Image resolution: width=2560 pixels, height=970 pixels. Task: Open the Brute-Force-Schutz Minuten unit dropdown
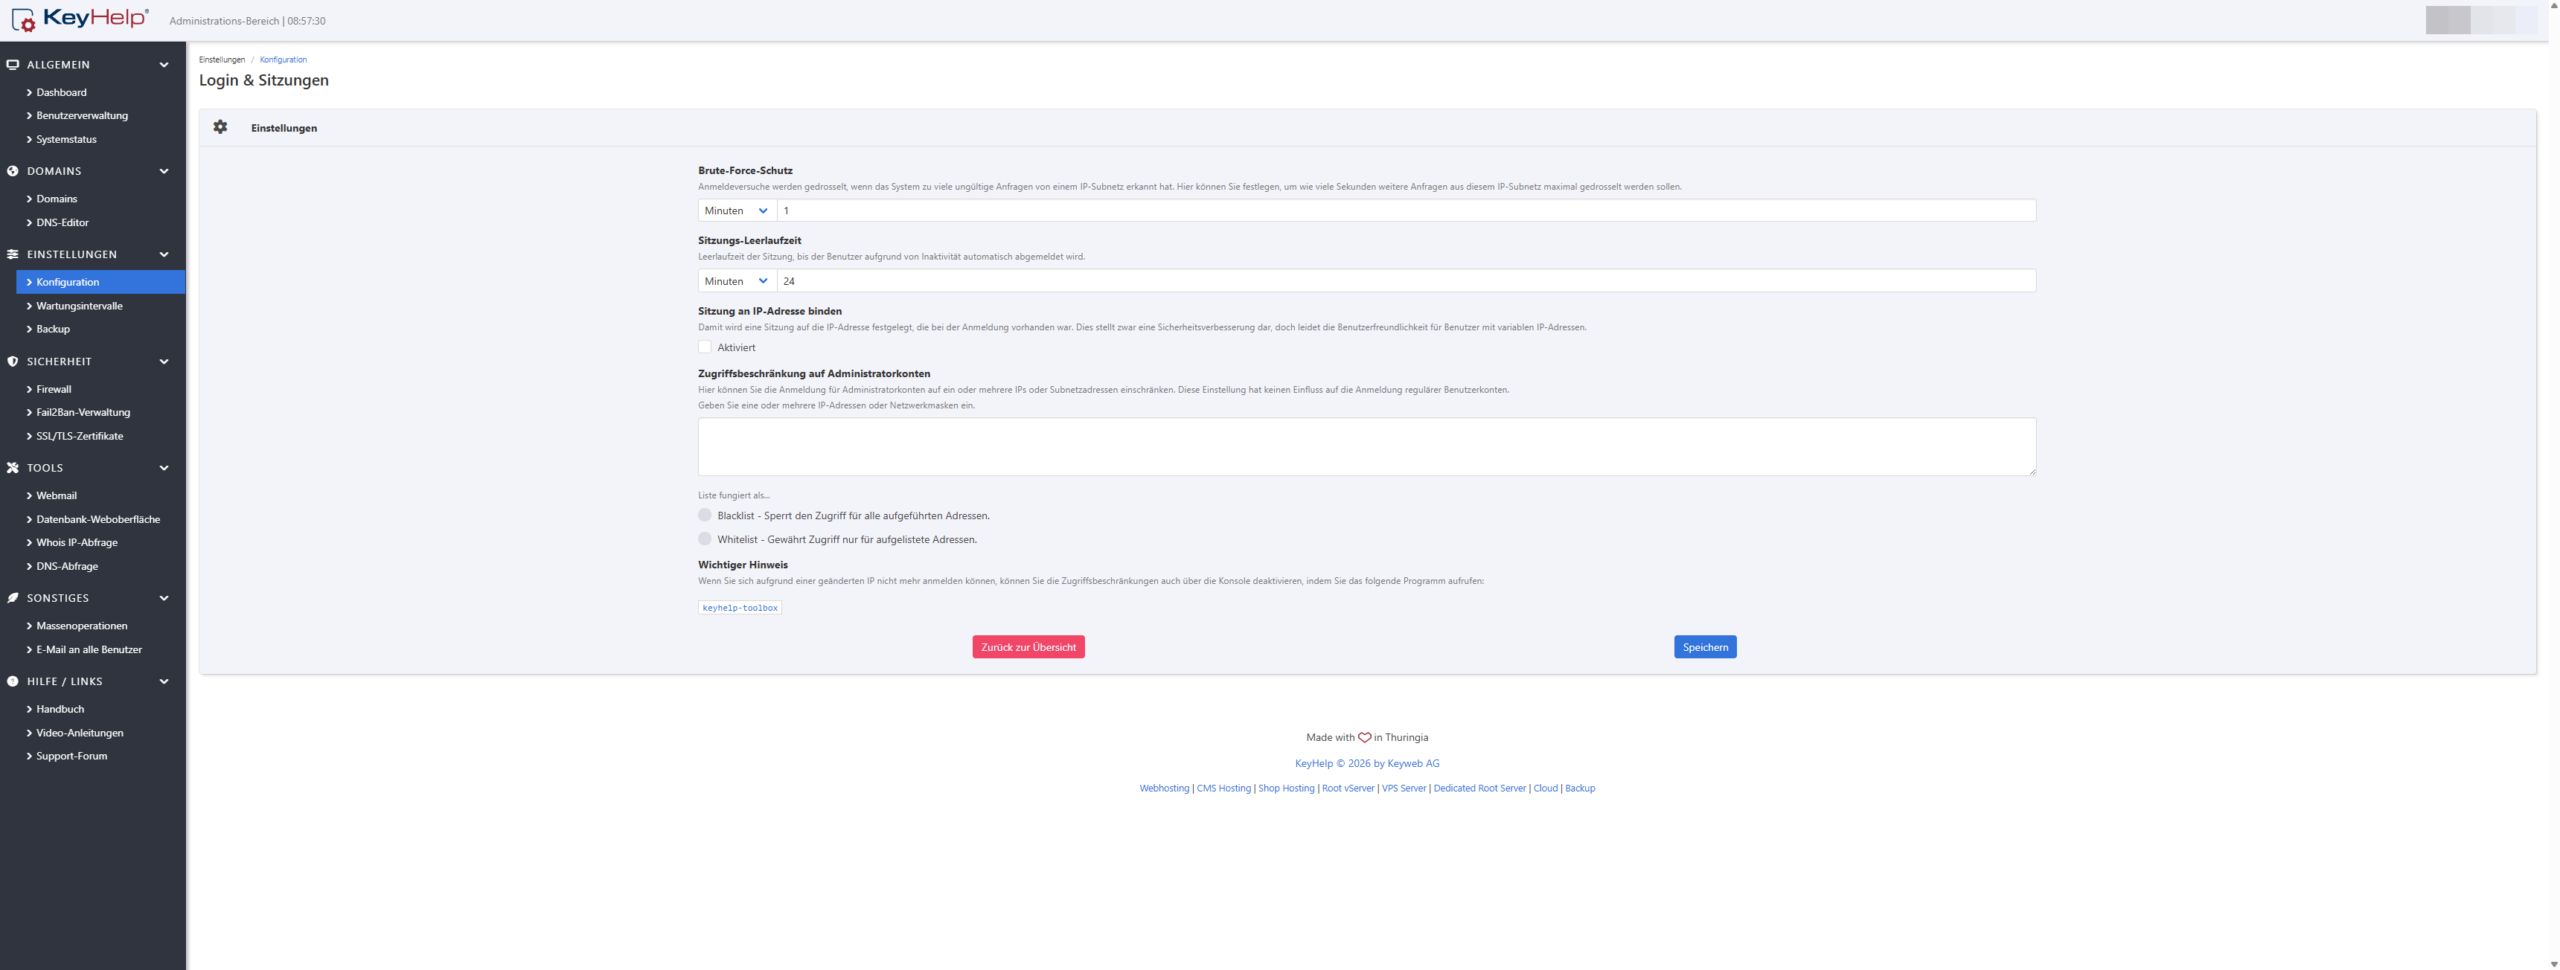point(737,211)
